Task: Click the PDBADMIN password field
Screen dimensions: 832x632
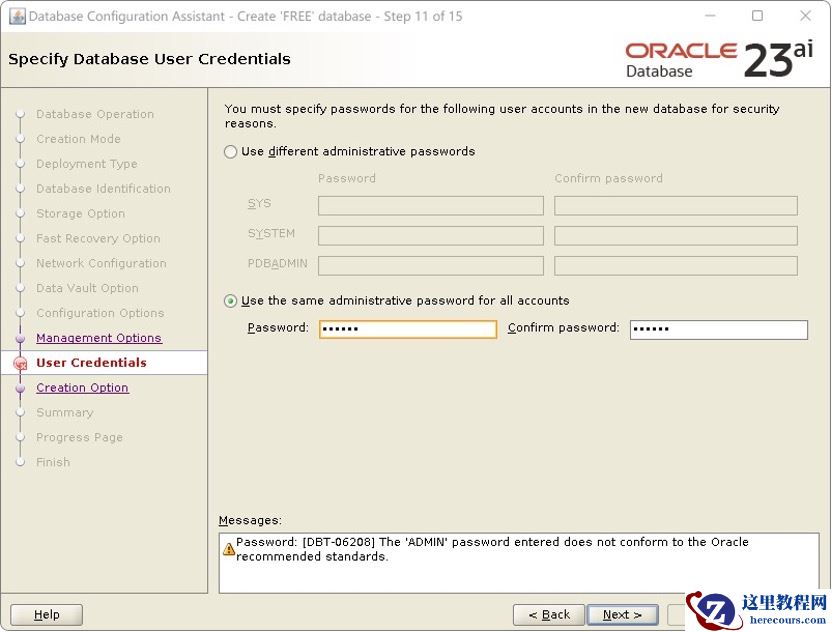Action: pos(431,266)
